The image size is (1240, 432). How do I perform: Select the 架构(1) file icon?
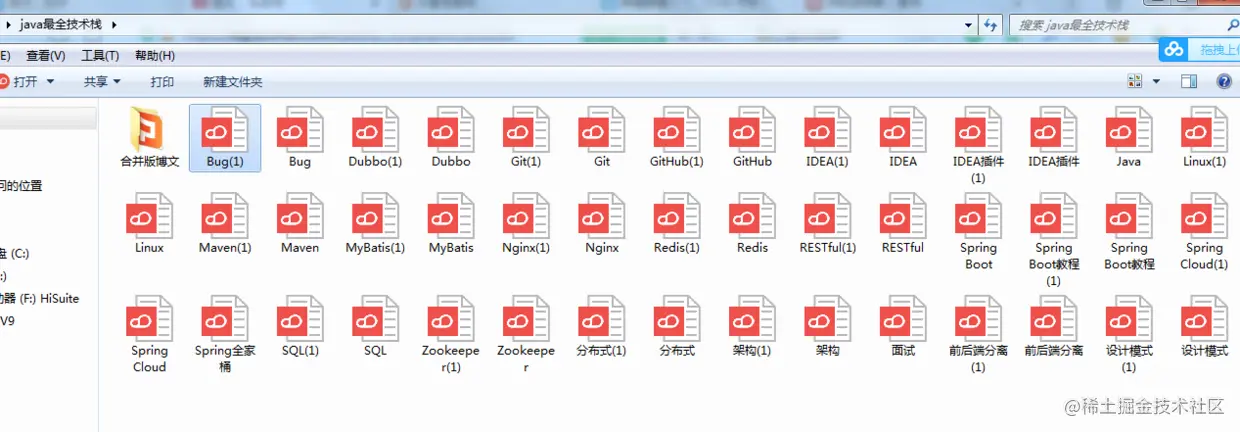(x=752, y=319)
